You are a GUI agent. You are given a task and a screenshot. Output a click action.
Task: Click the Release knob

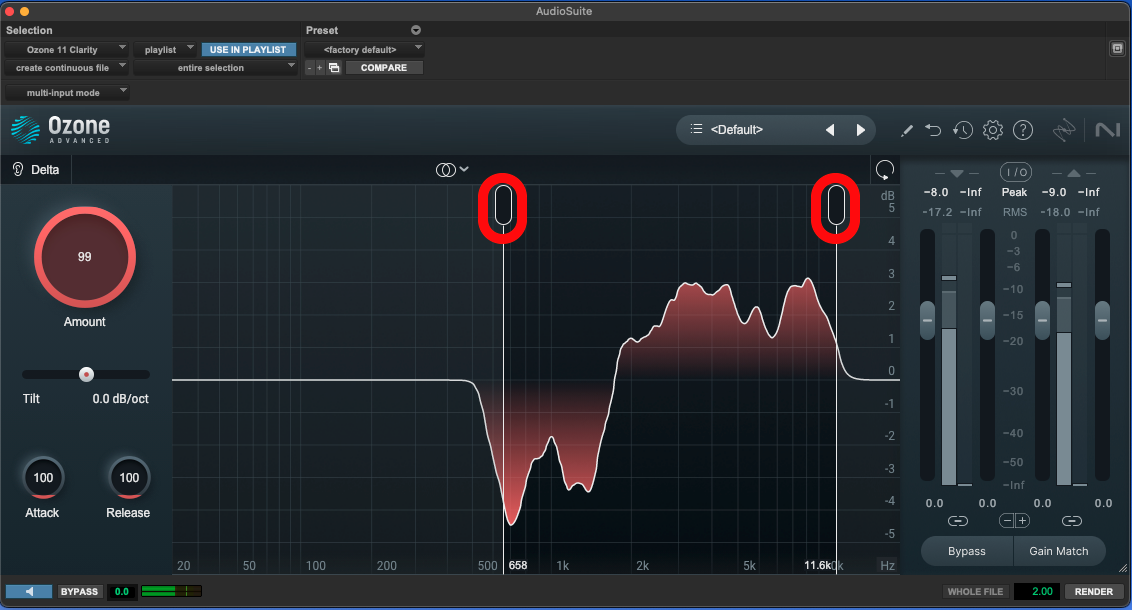[x=129, y=477]
